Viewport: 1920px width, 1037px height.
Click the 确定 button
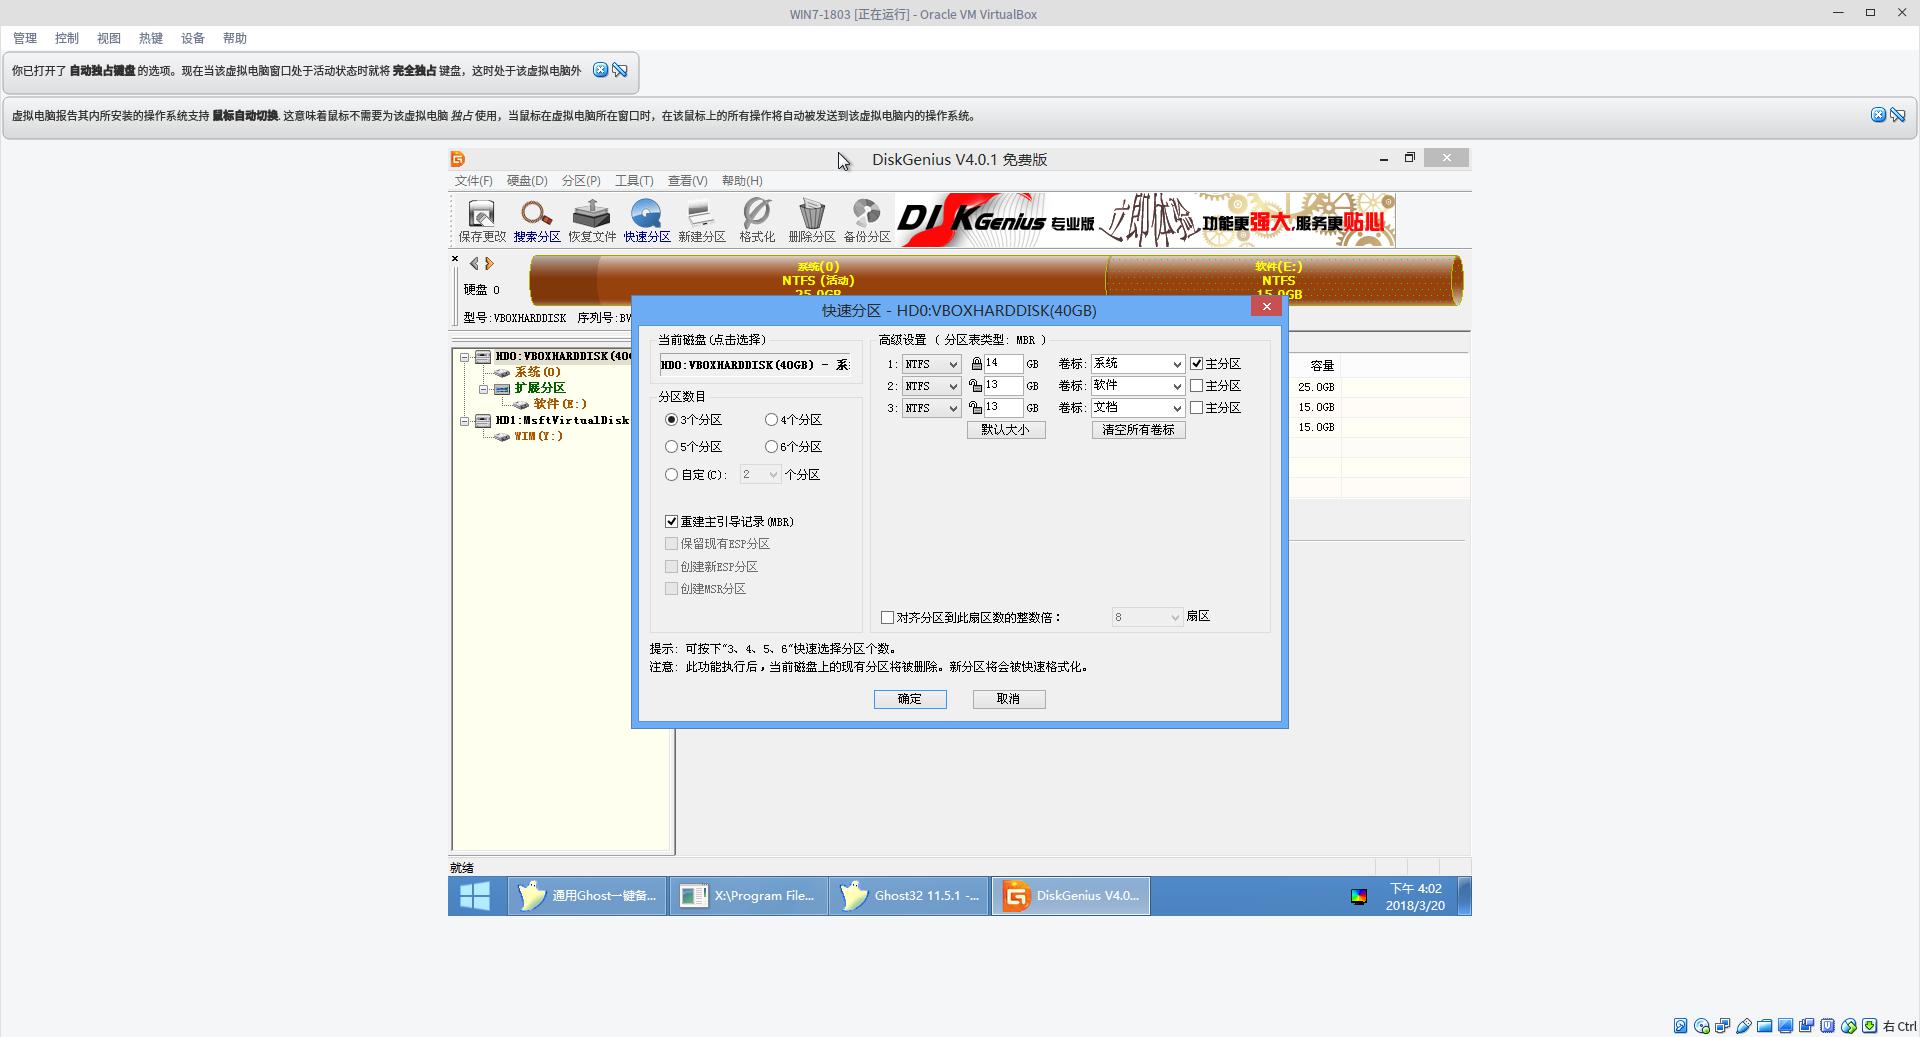coord(909,699)
